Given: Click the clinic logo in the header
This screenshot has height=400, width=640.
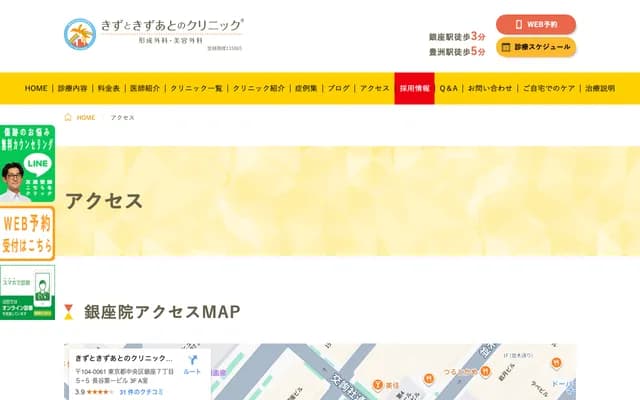Looking at the screenshot, I should tap(154, 34).
